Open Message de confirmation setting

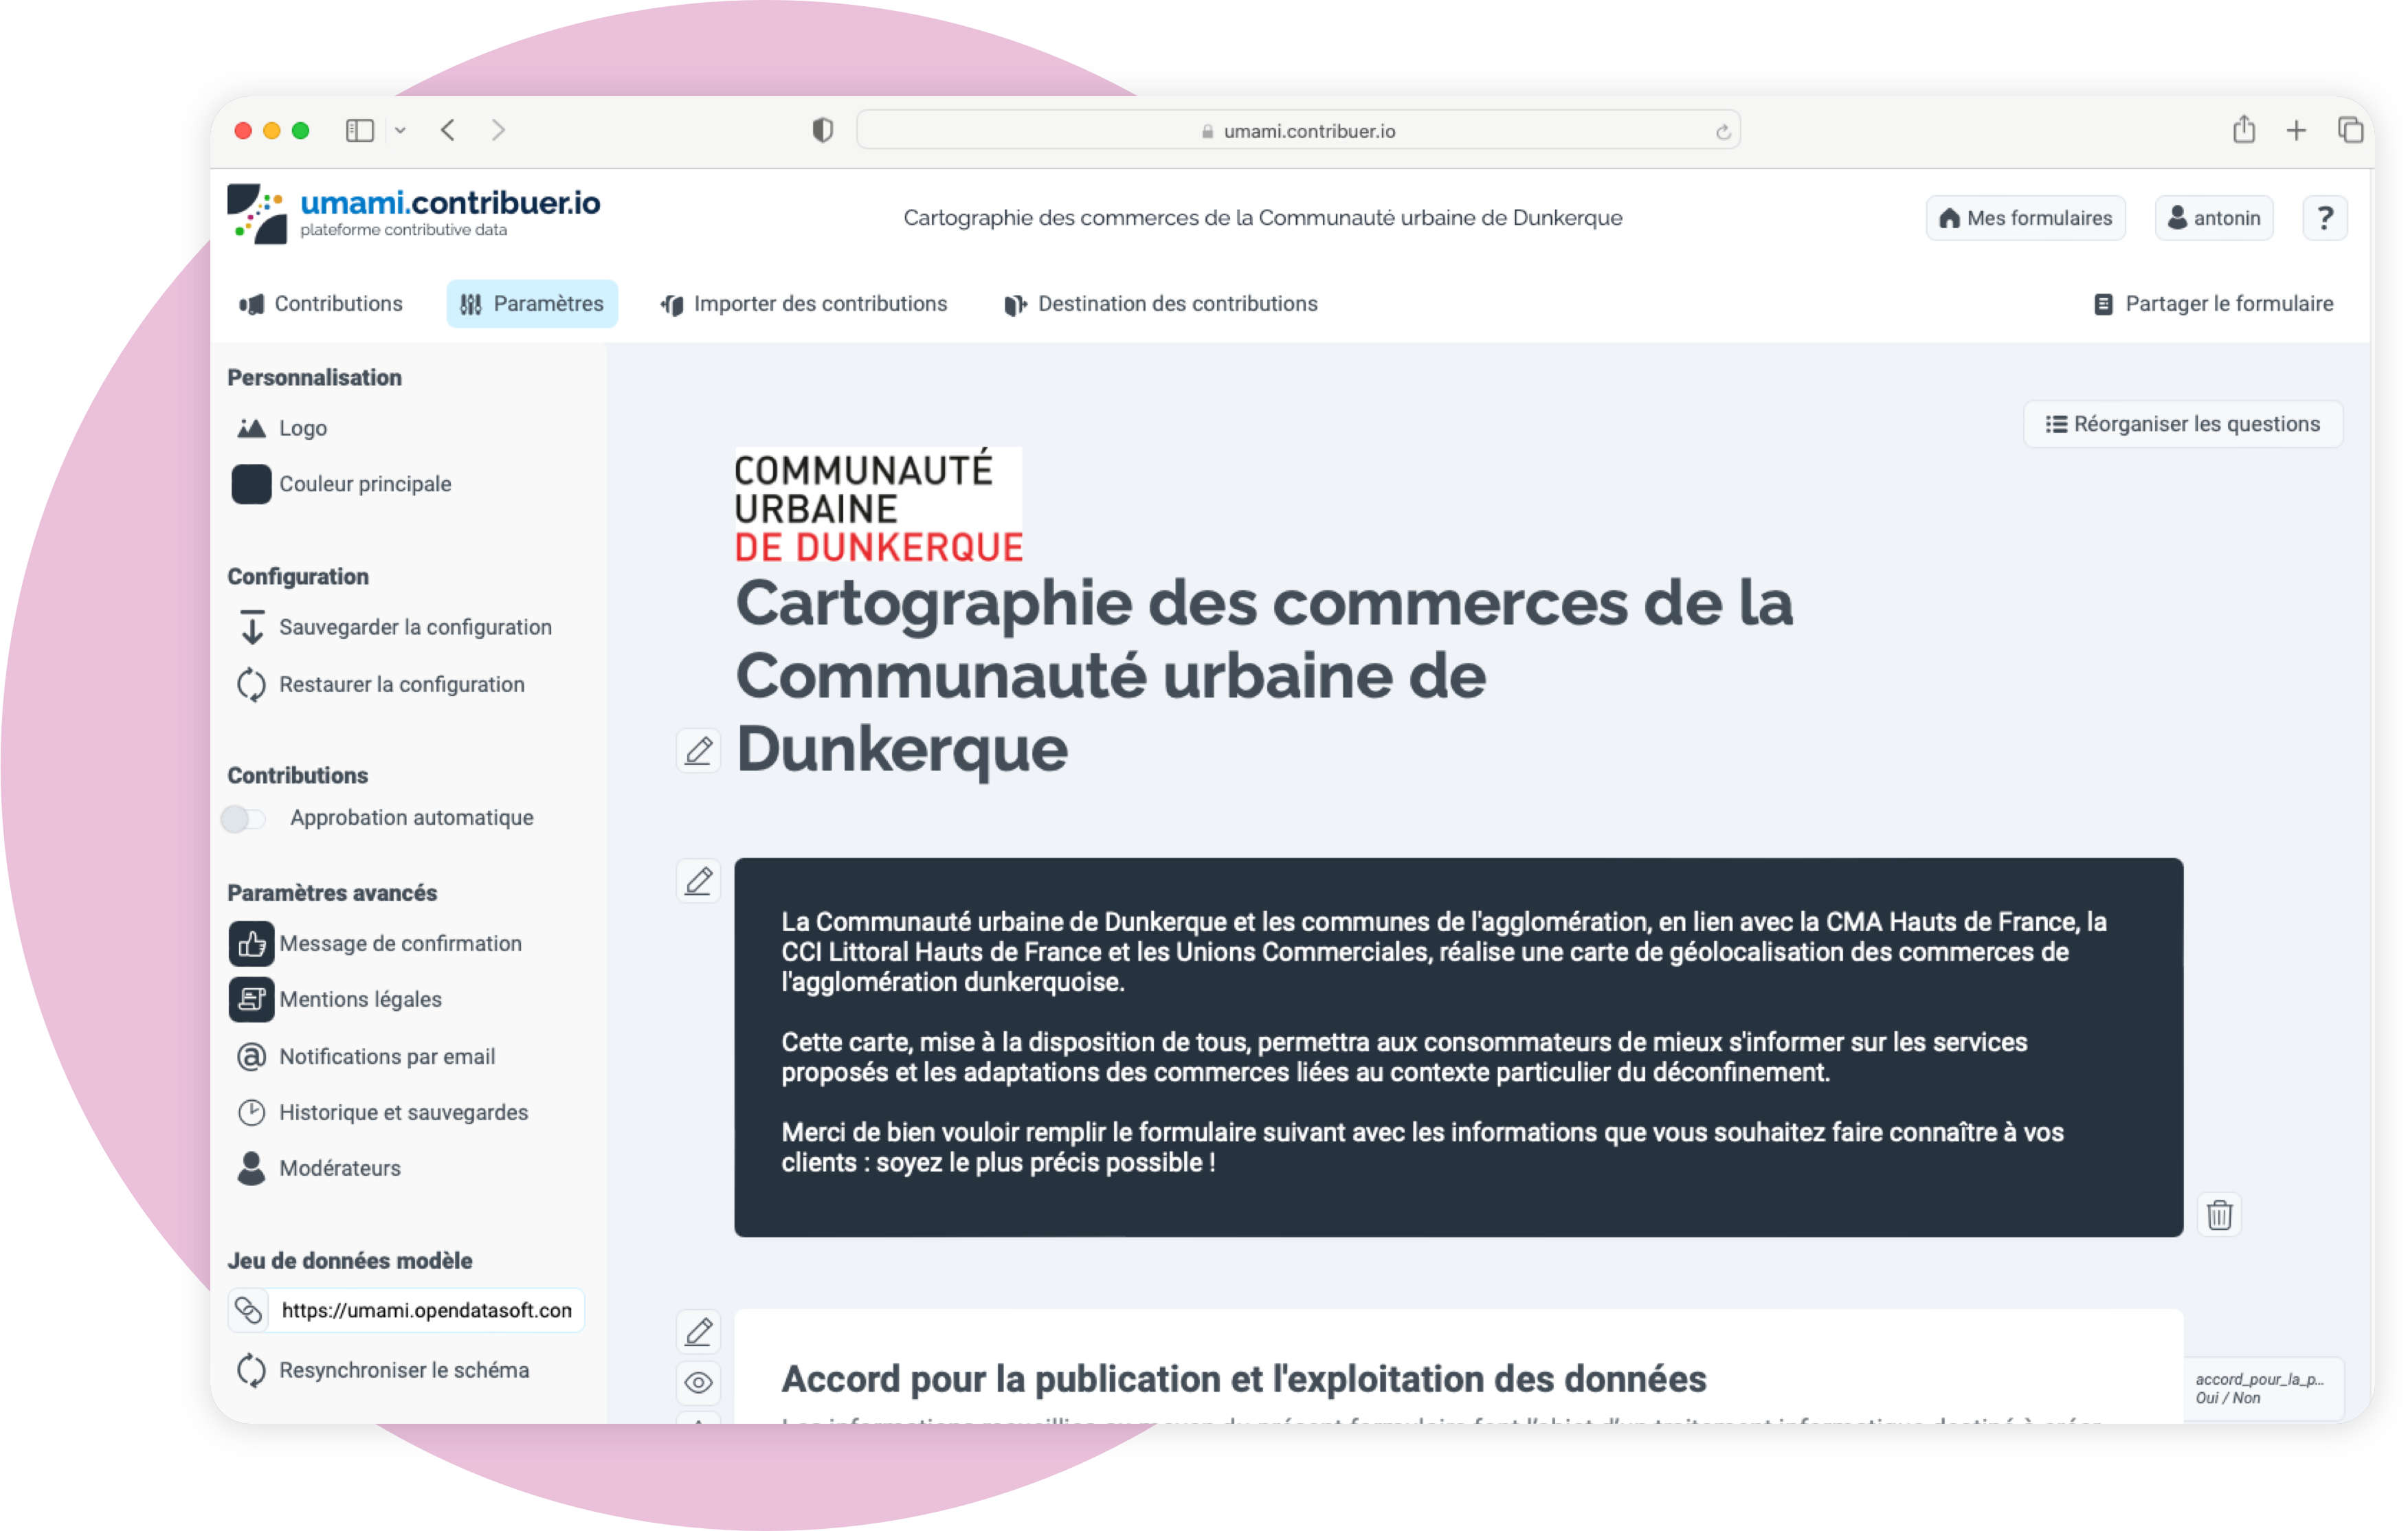[375, 943]
